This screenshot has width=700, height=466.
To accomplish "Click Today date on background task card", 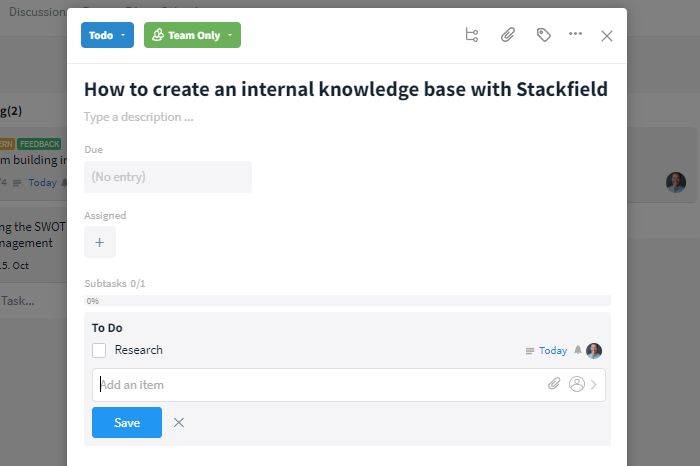I will point(43,183).
